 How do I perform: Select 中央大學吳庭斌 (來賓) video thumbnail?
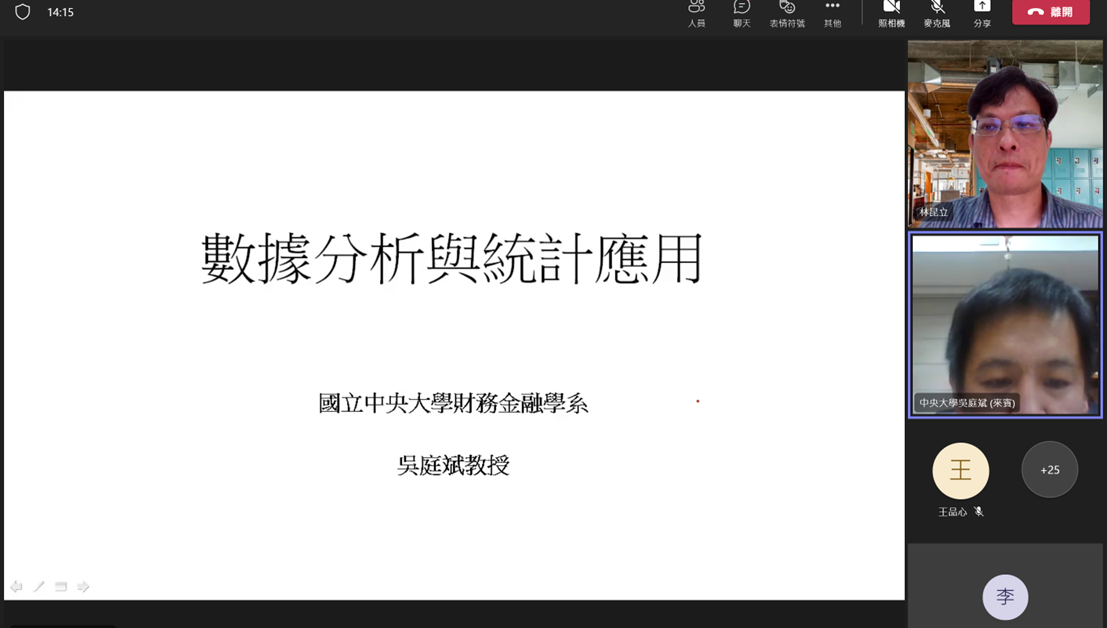tap(1005, 325)
